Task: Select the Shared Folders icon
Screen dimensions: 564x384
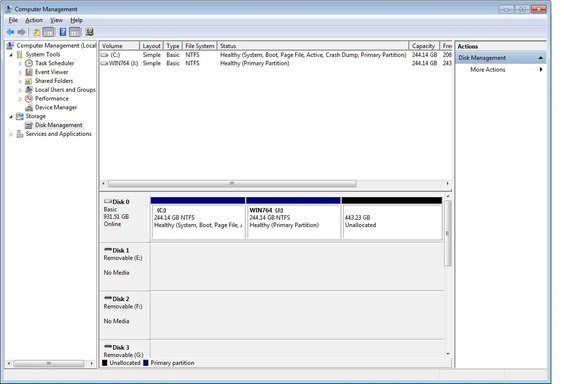Action: click(x=29, y=81)
